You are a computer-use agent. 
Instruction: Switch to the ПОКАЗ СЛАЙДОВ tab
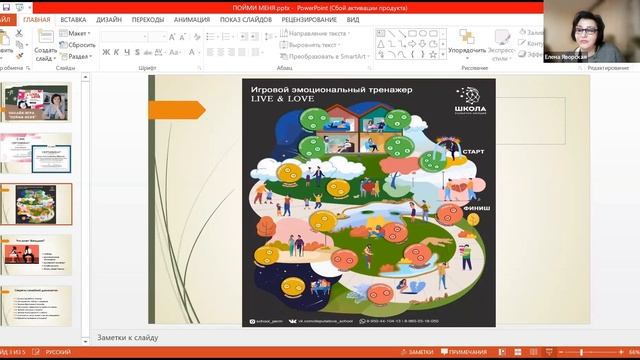(246, 20)
